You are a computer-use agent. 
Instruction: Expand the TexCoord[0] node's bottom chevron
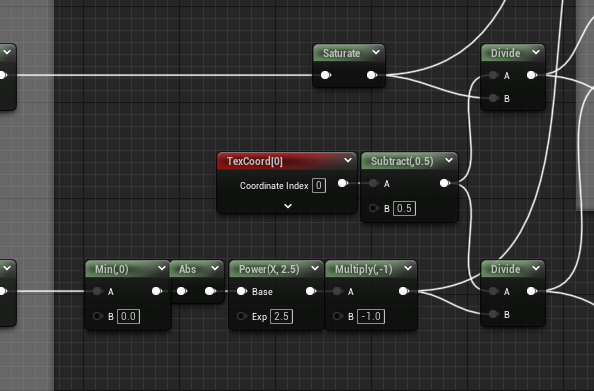(x=288, y=206)
